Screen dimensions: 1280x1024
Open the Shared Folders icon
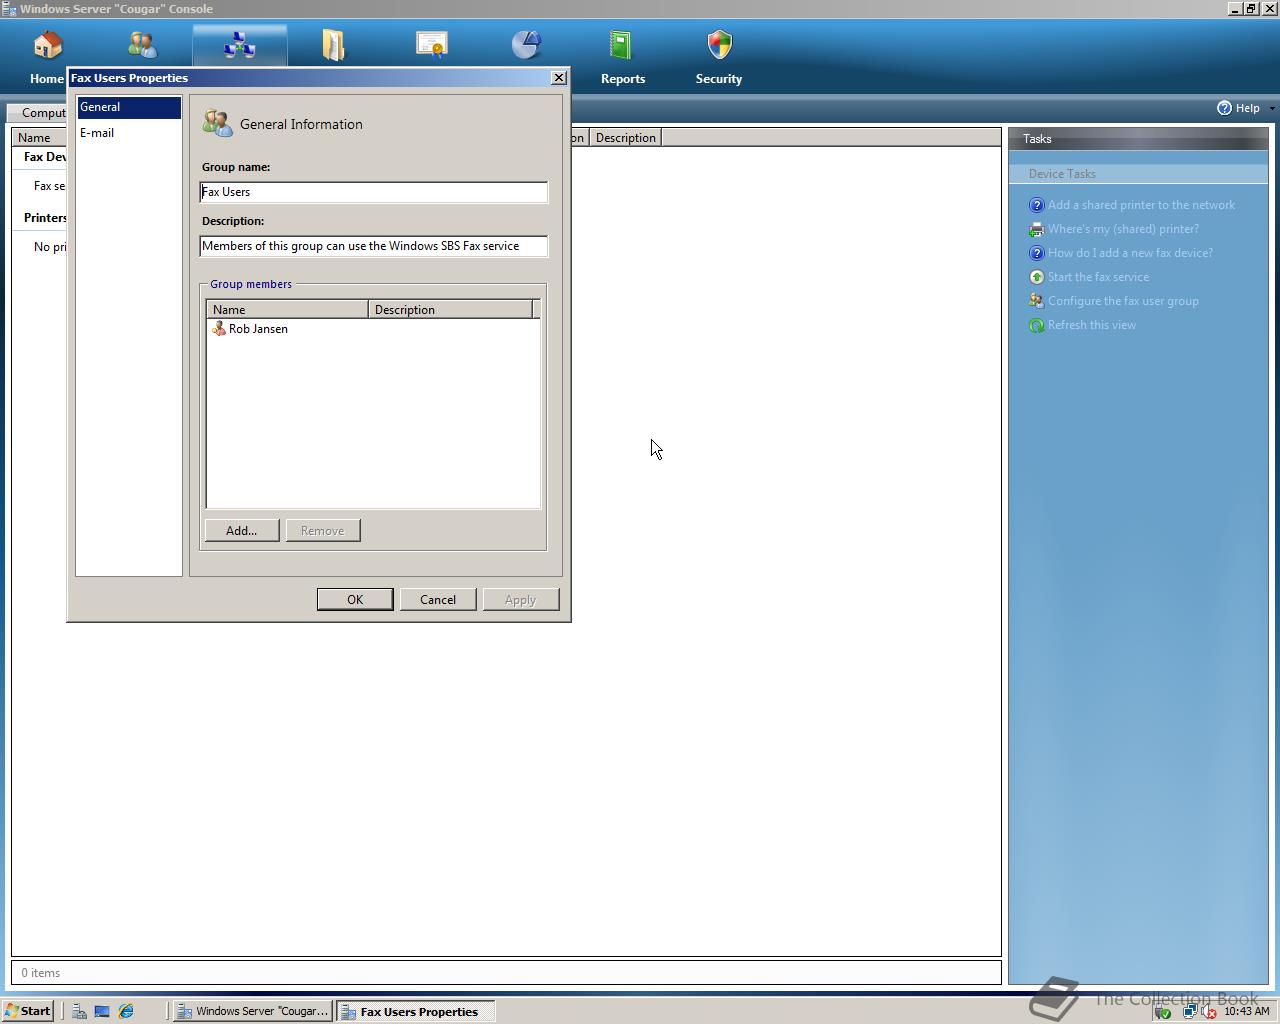[334, 46]
